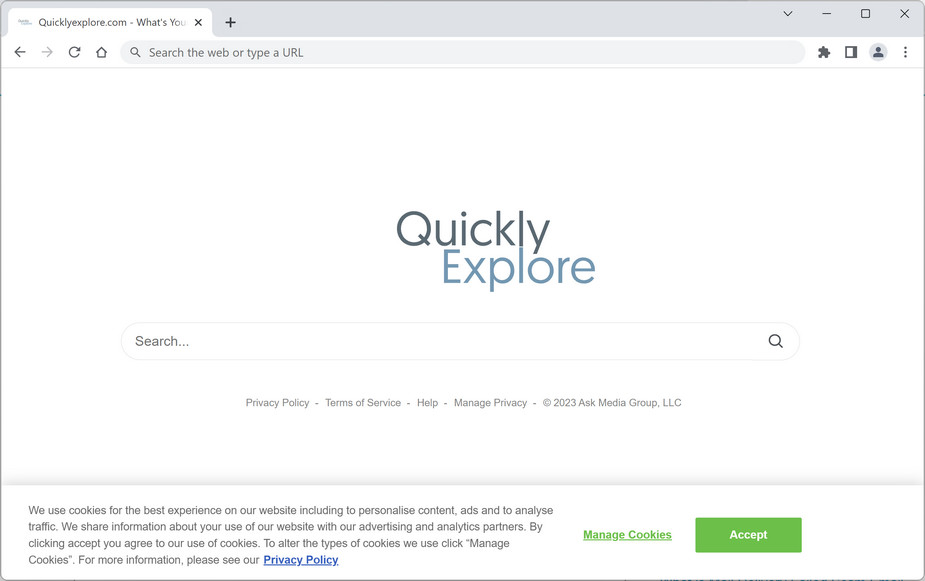Reload the page with the refresh icon
Screen dimensions: 925x581
(x=74, y=52)
